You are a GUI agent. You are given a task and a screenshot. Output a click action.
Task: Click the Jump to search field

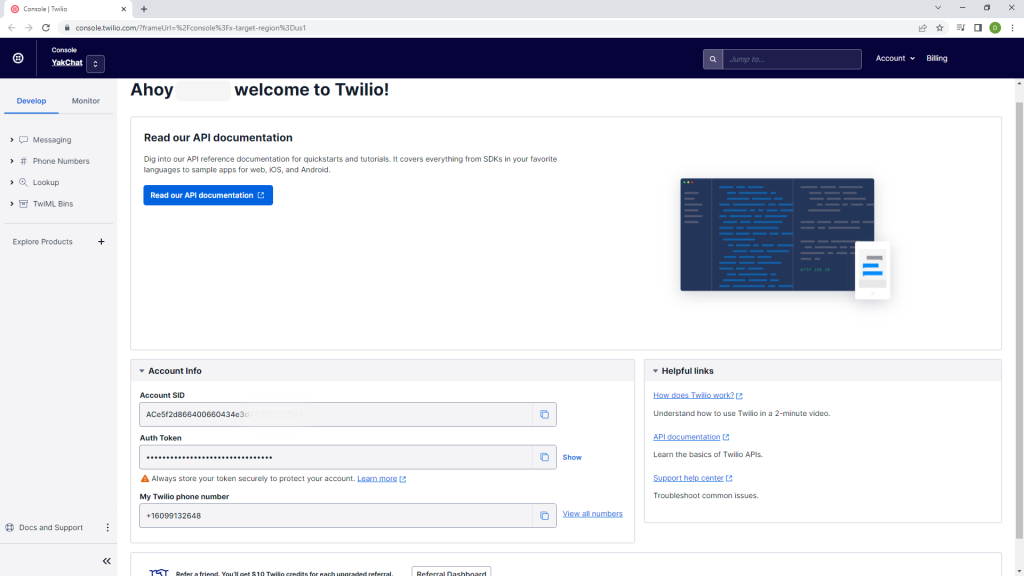pos(790,59)
